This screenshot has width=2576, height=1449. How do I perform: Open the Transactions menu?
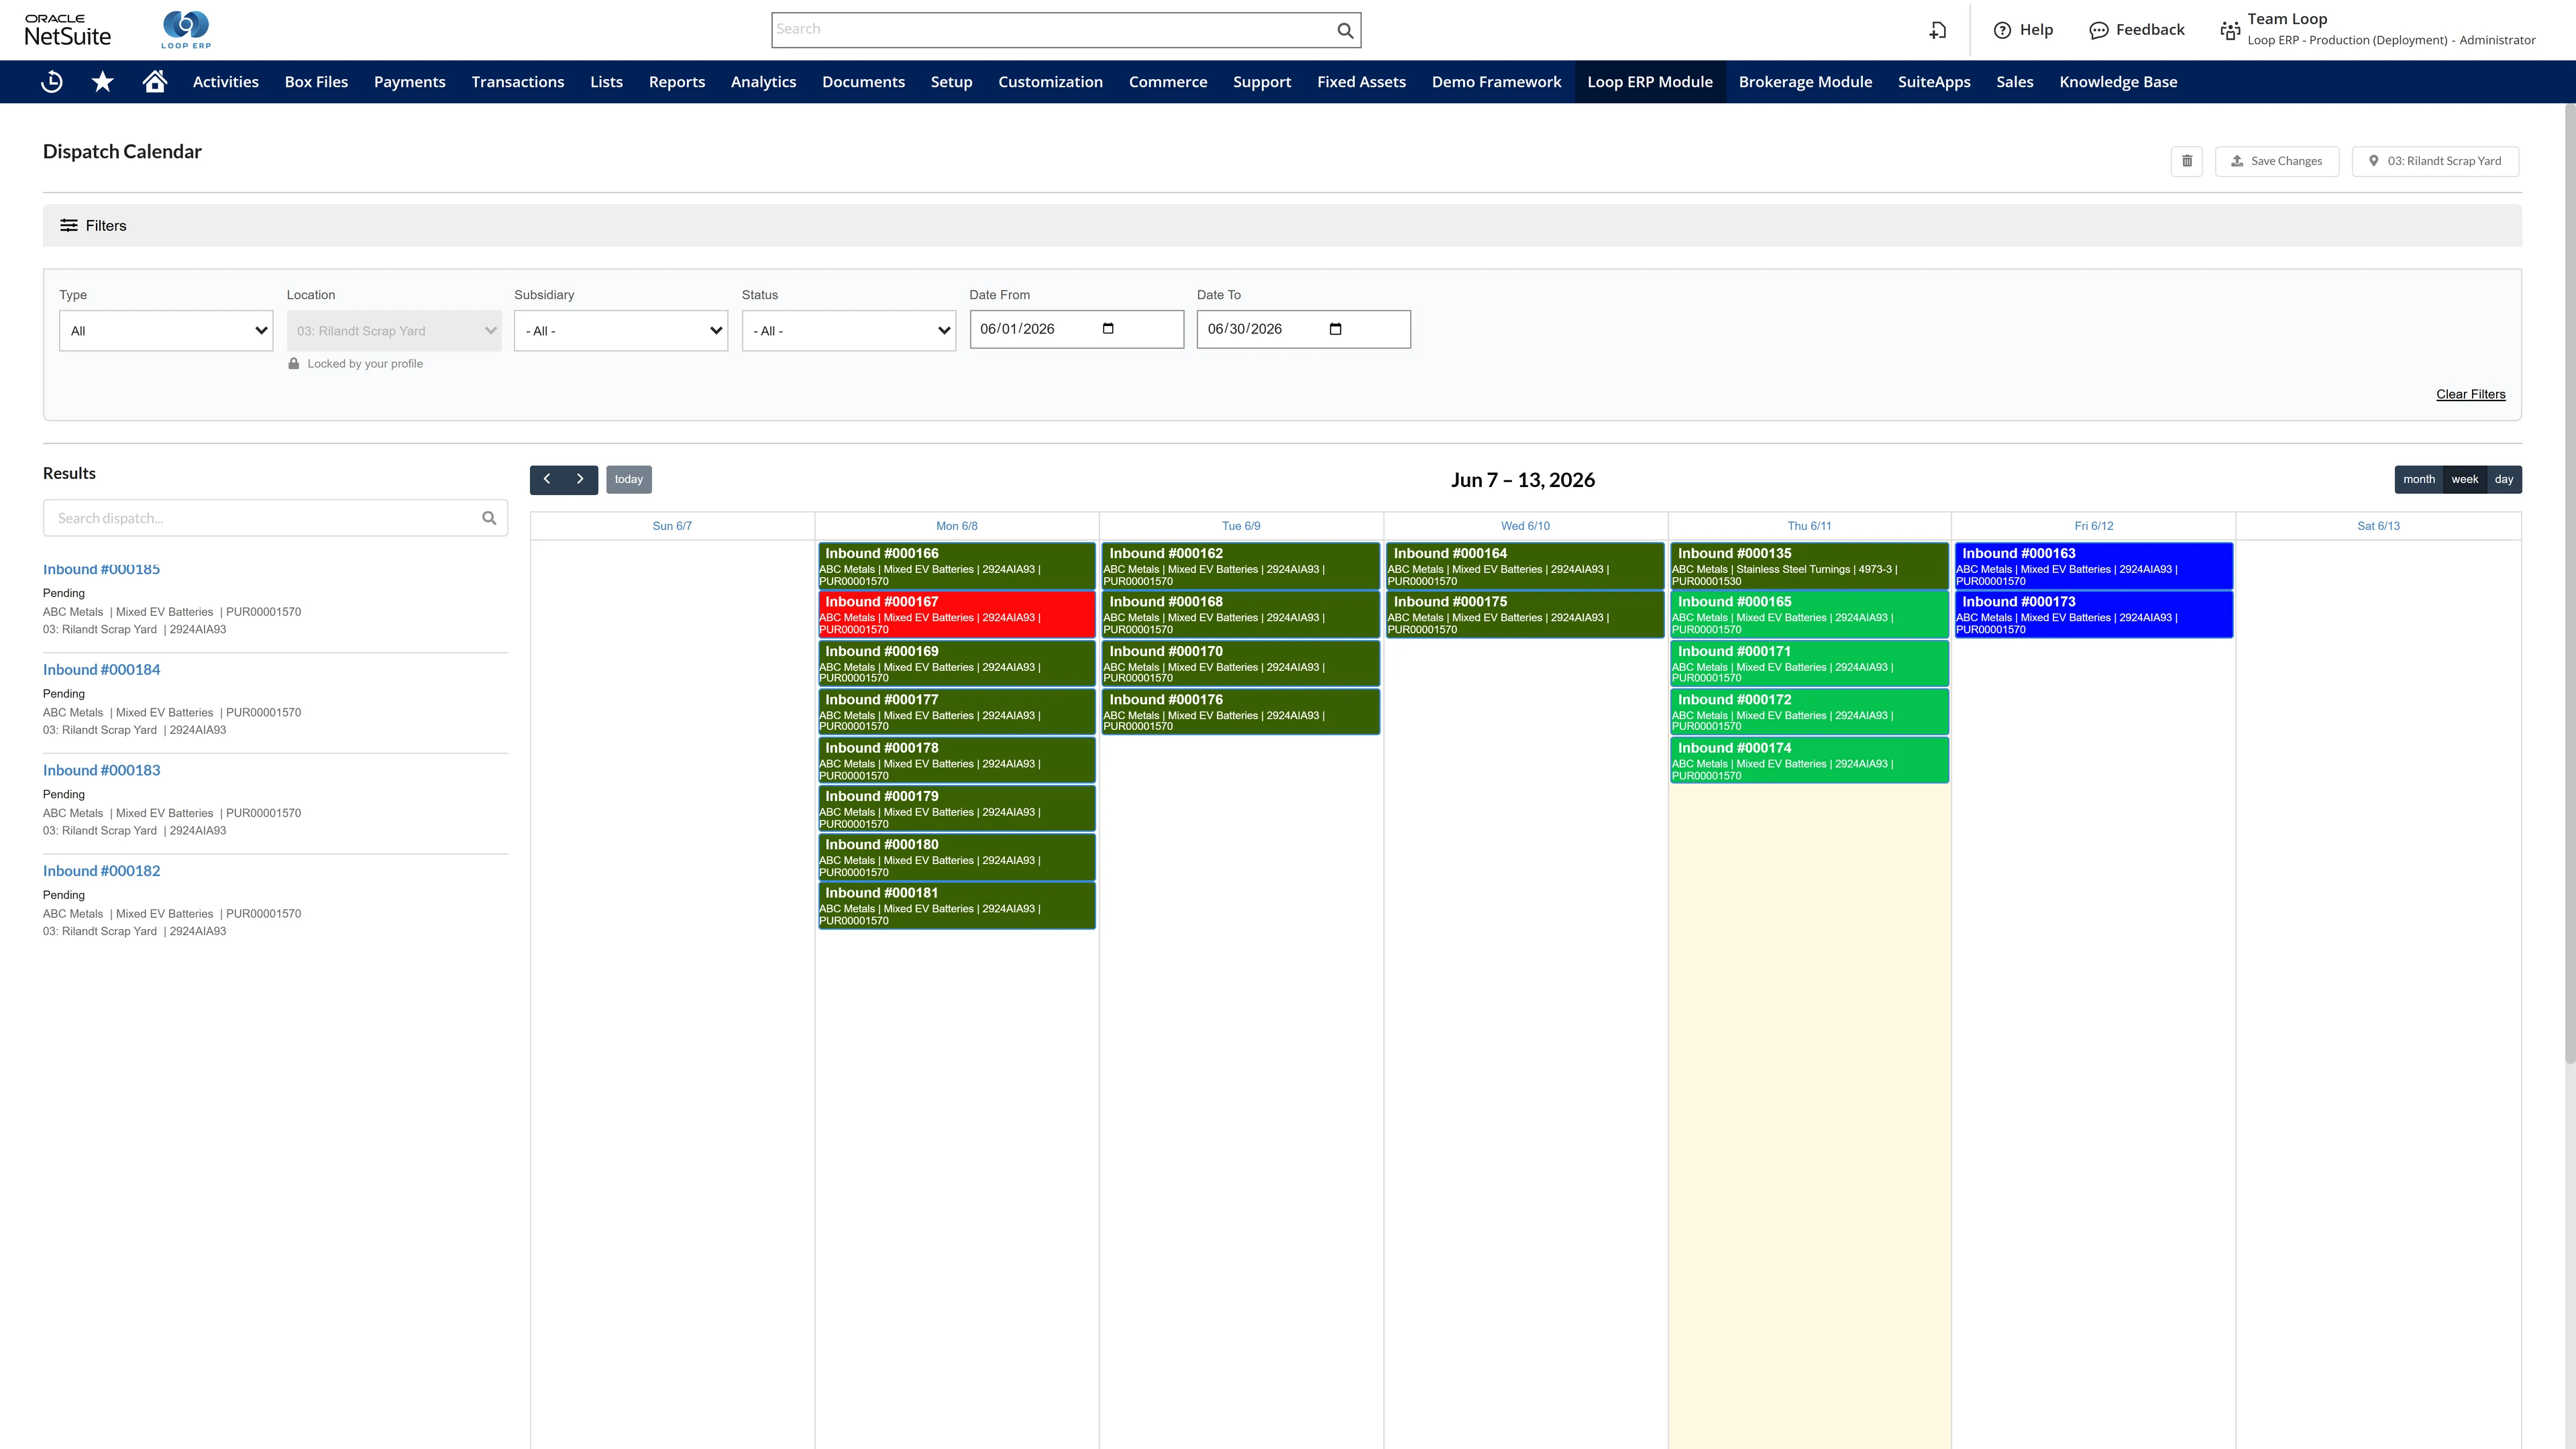[x=518, y=82]
